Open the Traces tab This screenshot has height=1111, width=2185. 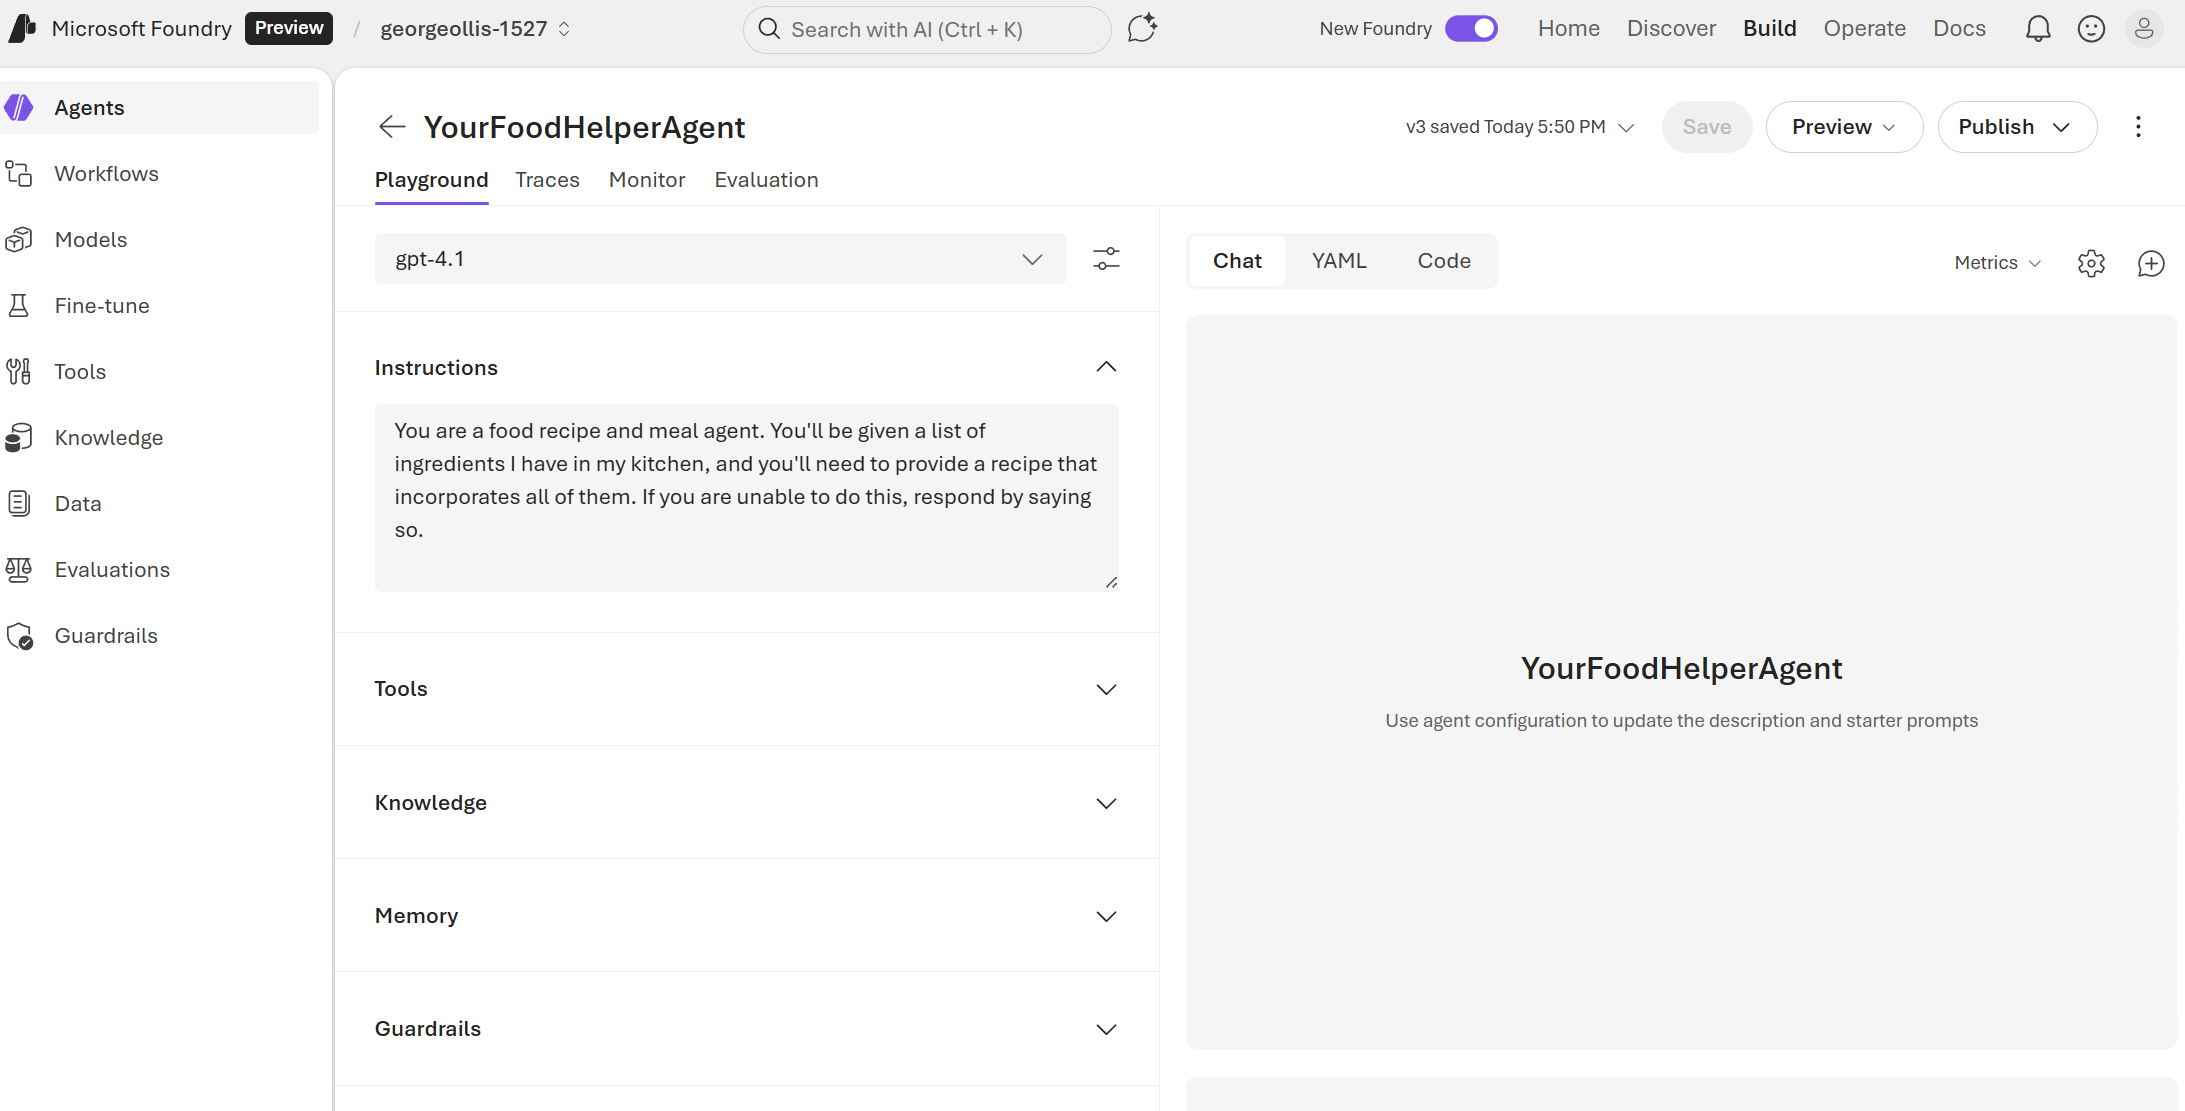pos(547,180)
